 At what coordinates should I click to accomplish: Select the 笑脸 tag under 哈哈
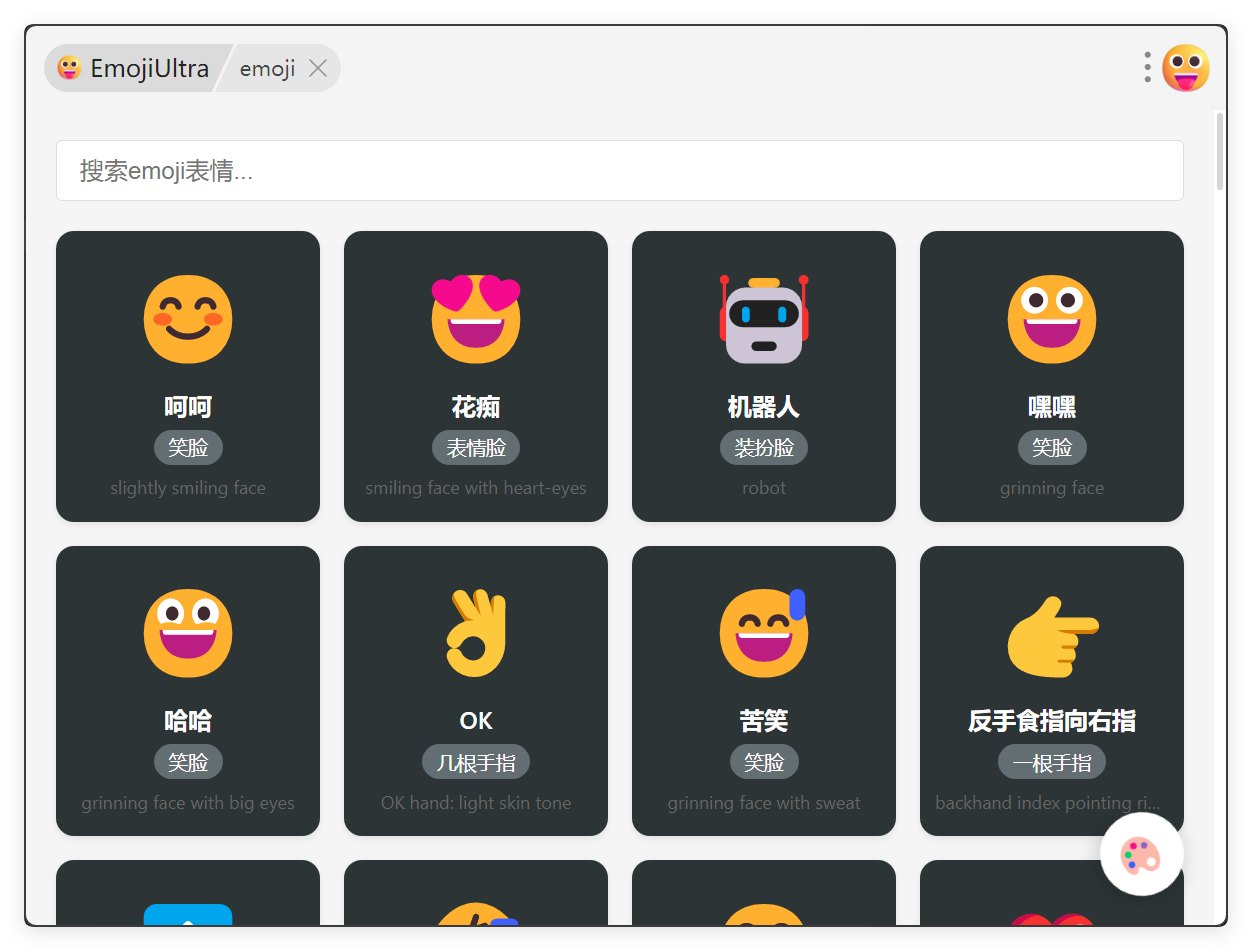click(188, 762)
